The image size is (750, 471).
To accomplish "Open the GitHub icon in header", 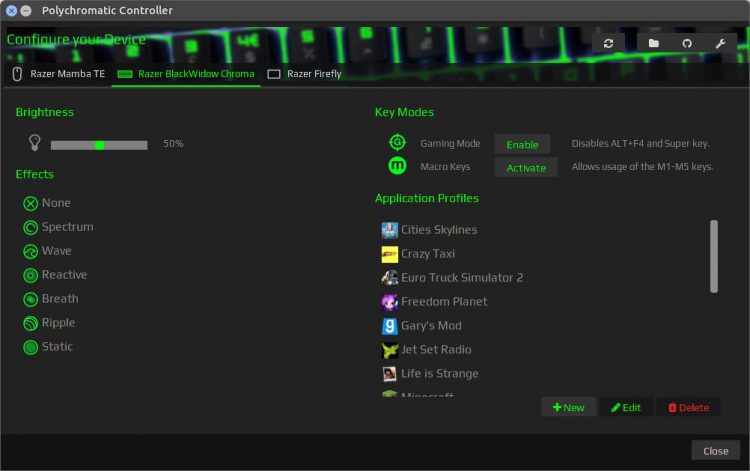I will point(687,44).
